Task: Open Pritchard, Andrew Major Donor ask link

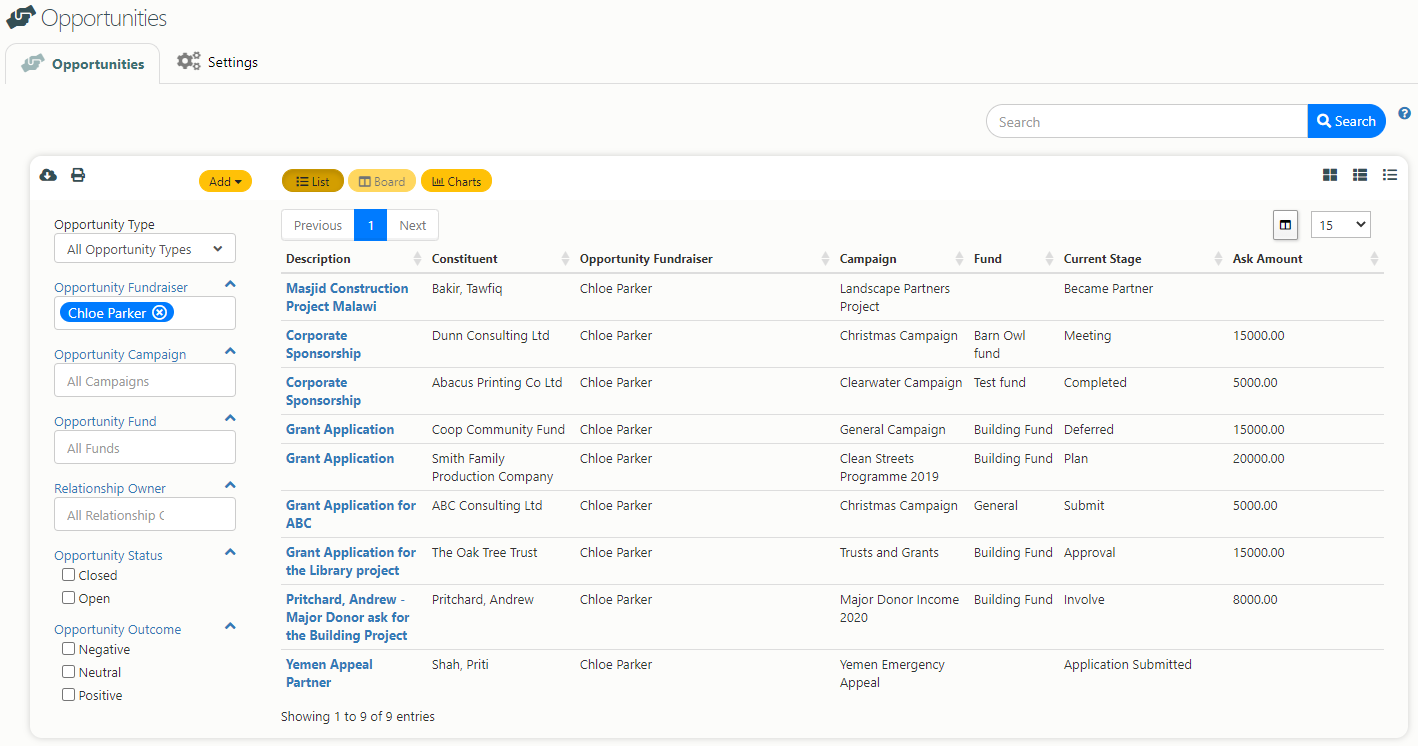Action: [x=348, y=617]
